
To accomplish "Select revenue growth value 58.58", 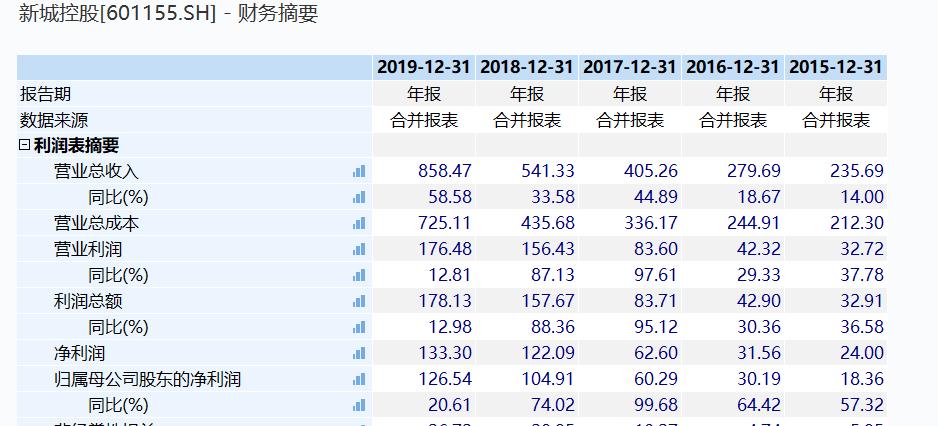I will (x=450, y=197).
